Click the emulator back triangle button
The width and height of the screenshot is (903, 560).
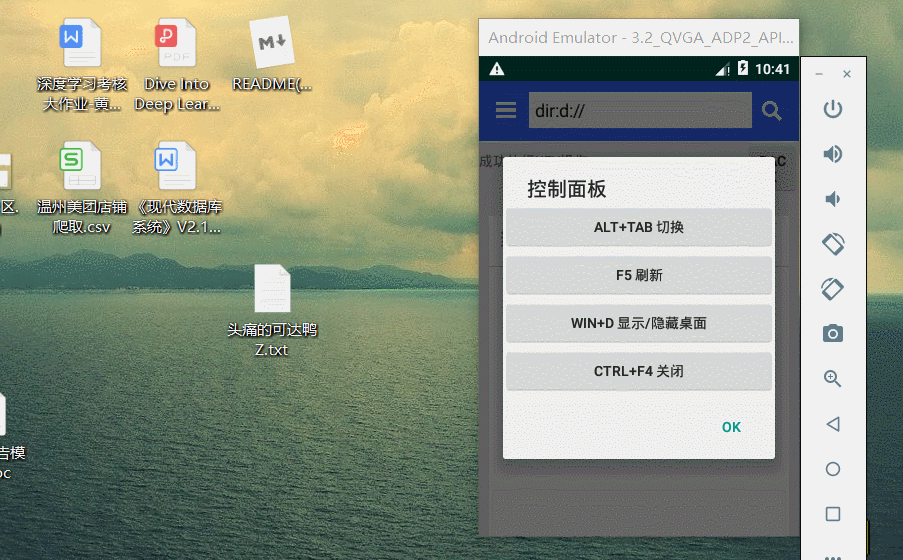(833, 424)
